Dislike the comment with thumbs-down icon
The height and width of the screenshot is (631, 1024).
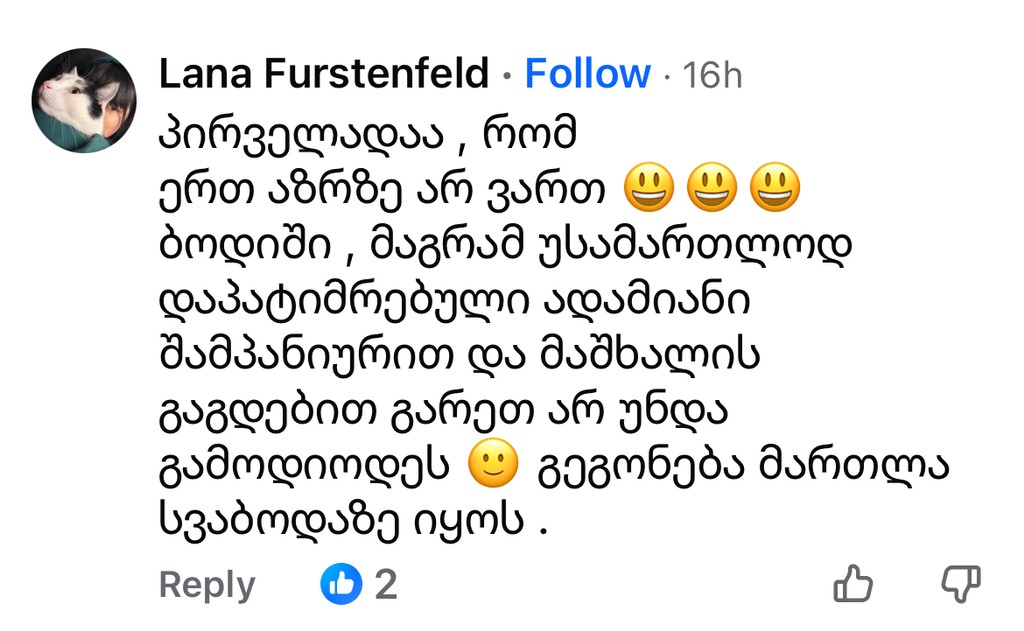962,582
